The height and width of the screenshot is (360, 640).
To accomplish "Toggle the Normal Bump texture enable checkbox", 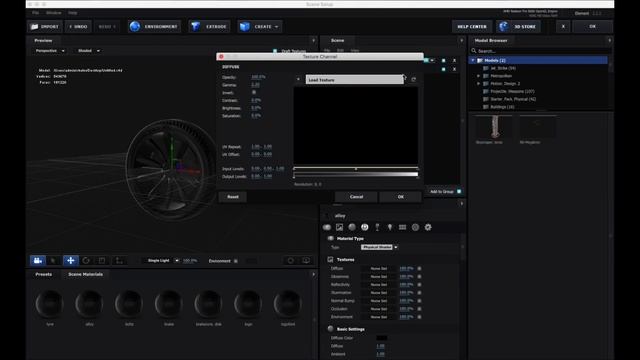I will [x=419, y=301].
